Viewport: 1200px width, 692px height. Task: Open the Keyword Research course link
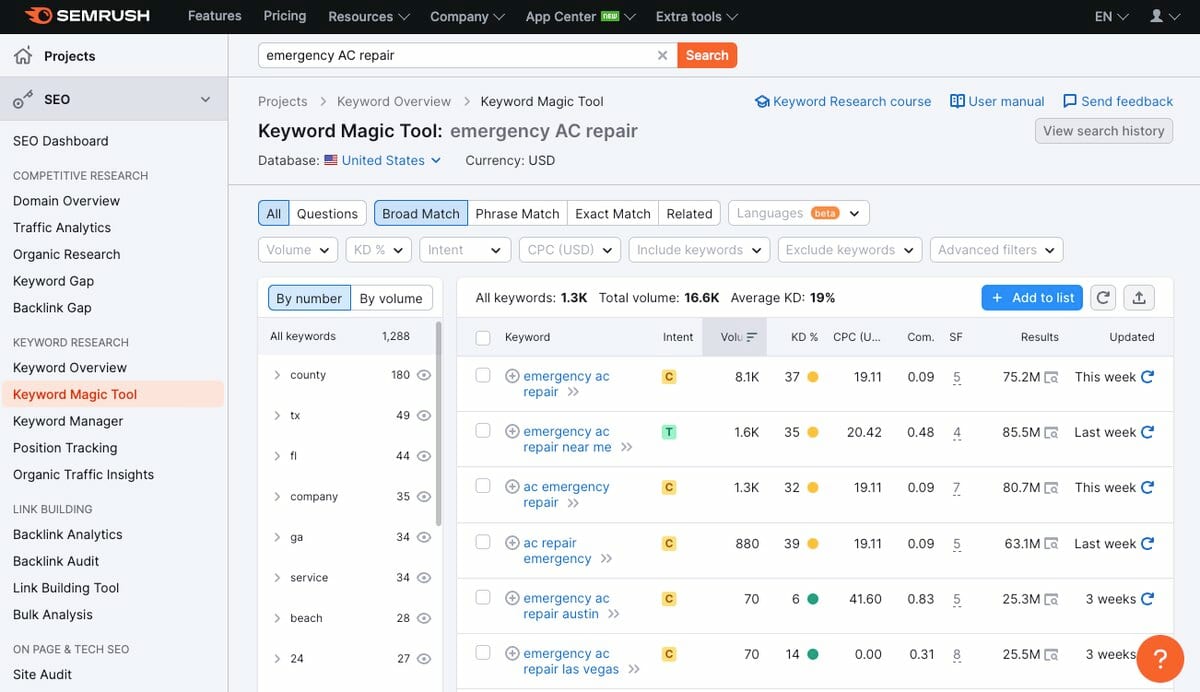[843, 101]
